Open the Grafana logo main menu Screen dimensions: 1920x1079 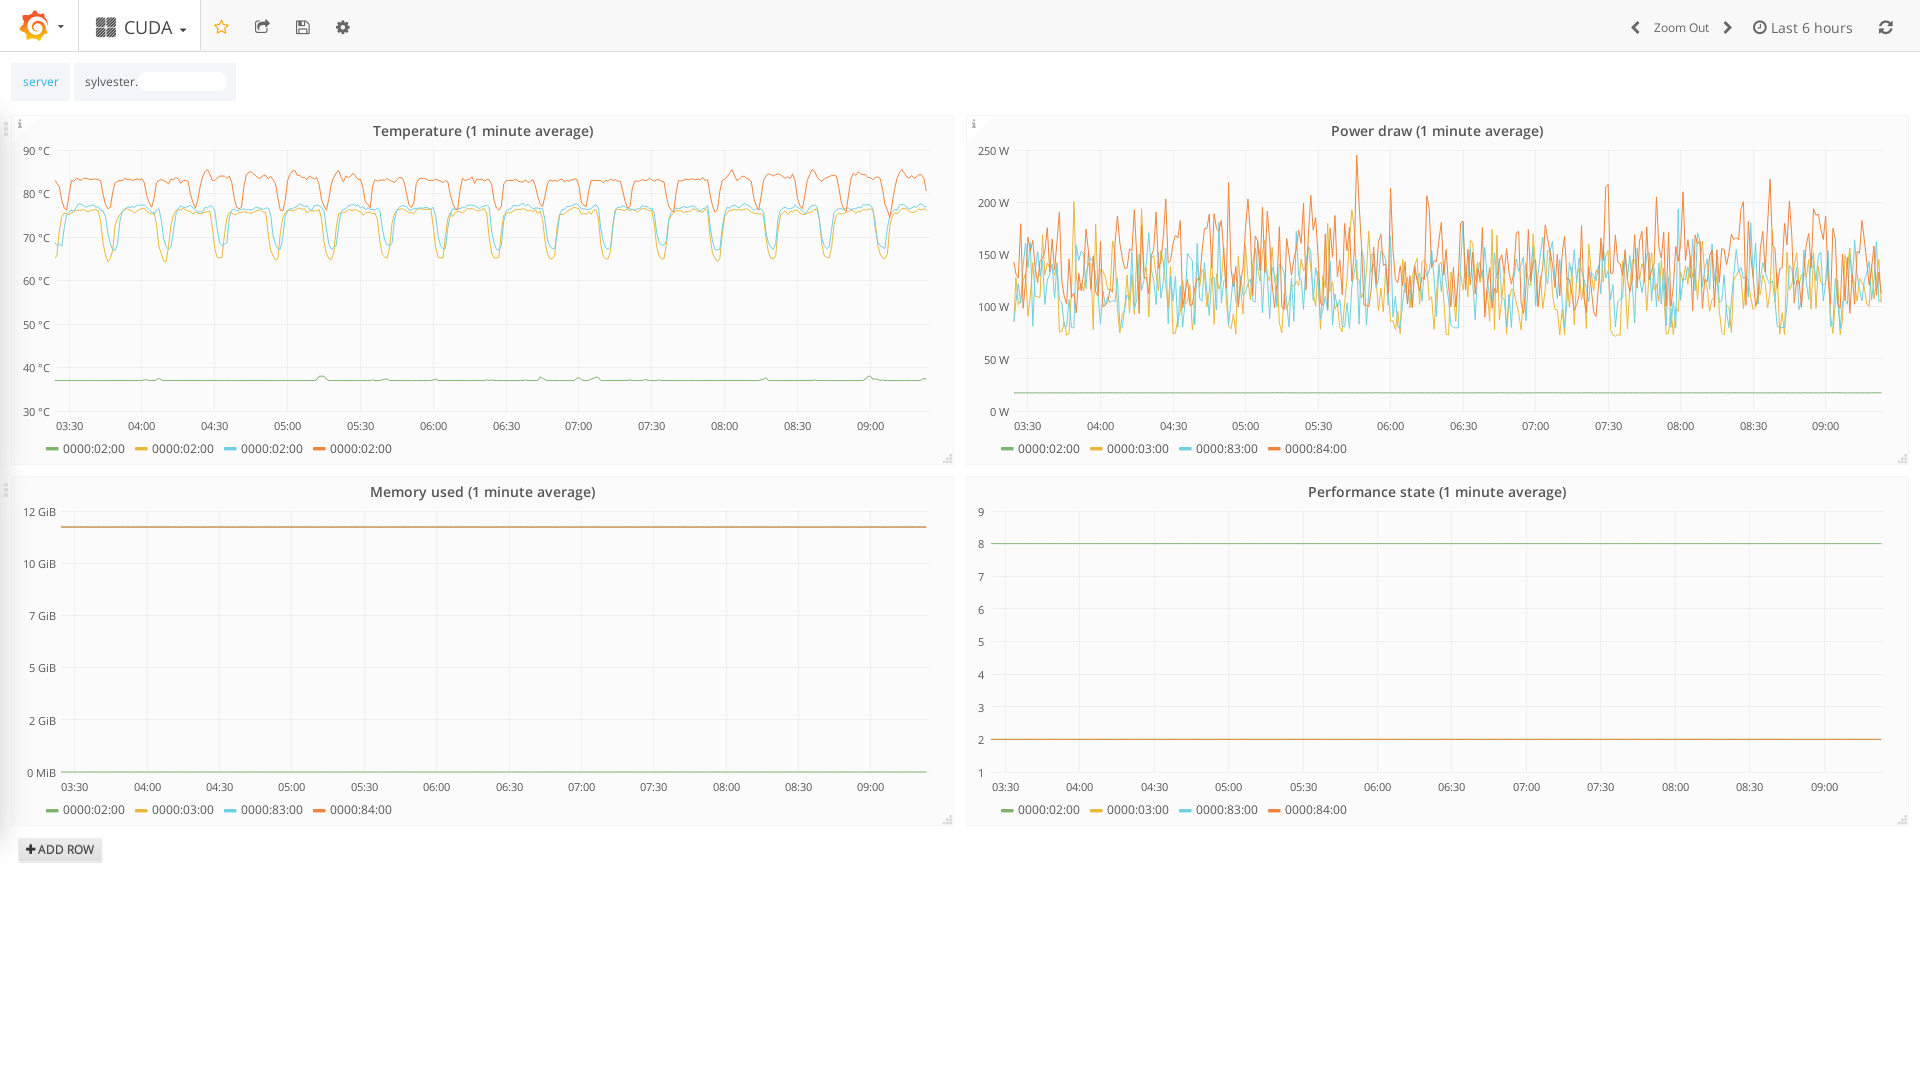(x=40, y=26)
